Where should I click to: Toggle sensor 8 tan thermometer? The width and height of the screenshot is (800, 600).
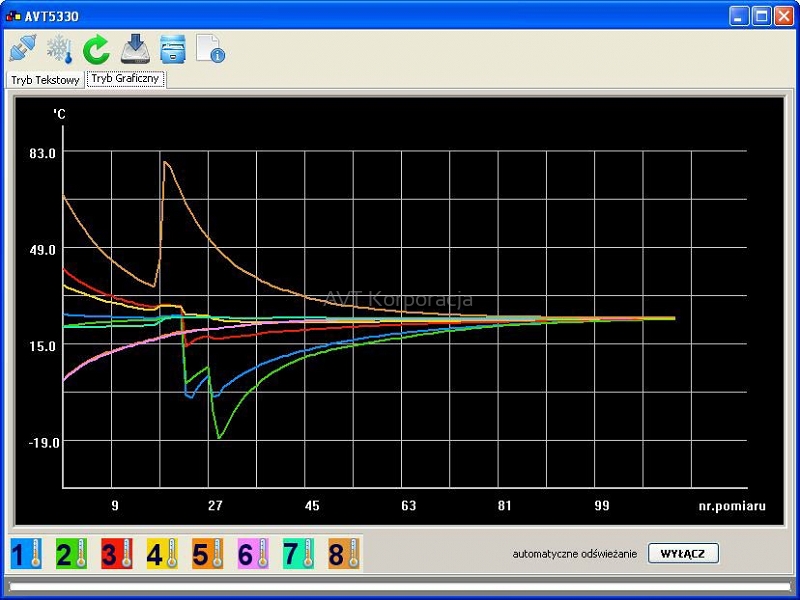pyautogui.click(x=344, y=554)
